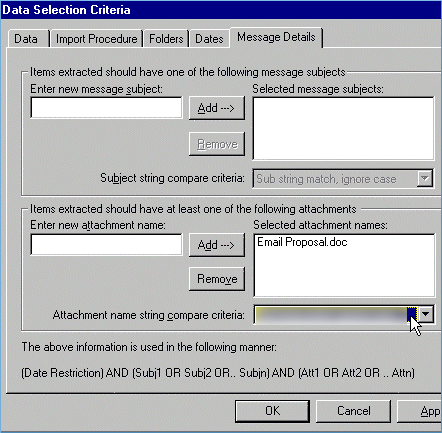This screenshot has height=433, width=442.
Task: Click the Message Details tab
Action: (276, 37)
